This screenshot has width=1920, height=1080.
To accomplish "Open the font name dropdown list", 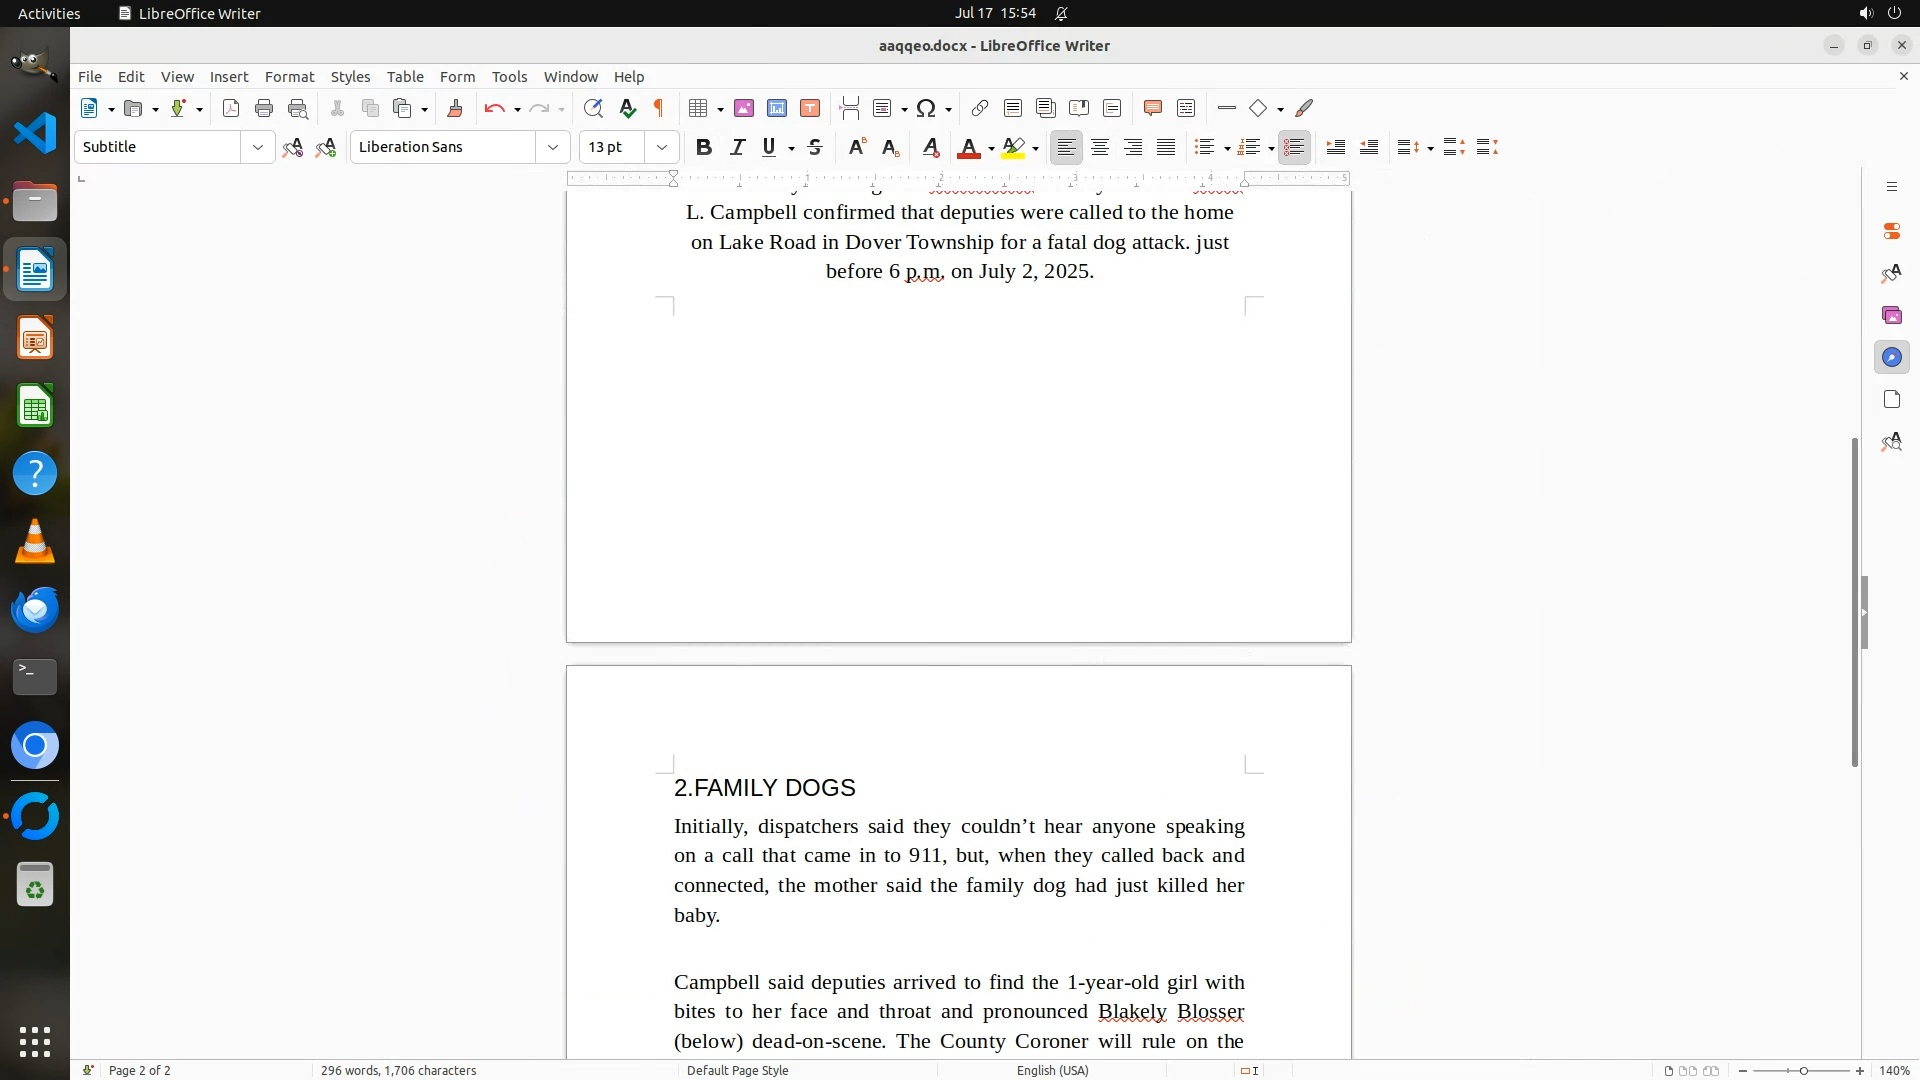I will (552, 148).
